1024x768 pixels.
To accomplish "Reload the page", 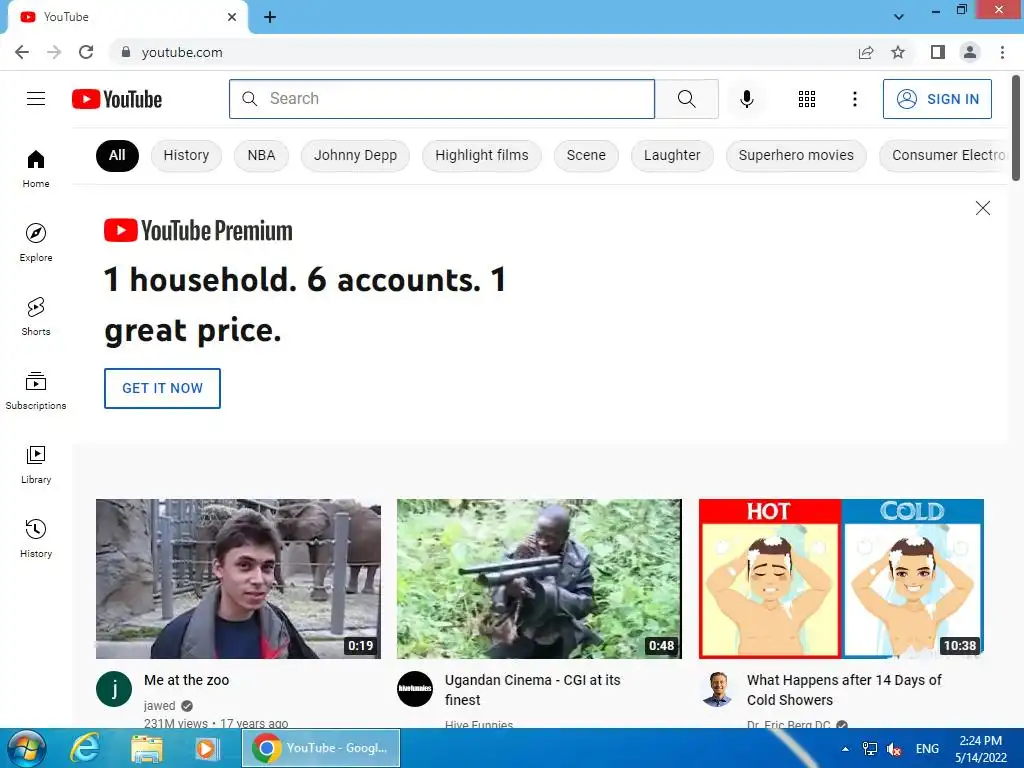I will click(86, 52).
